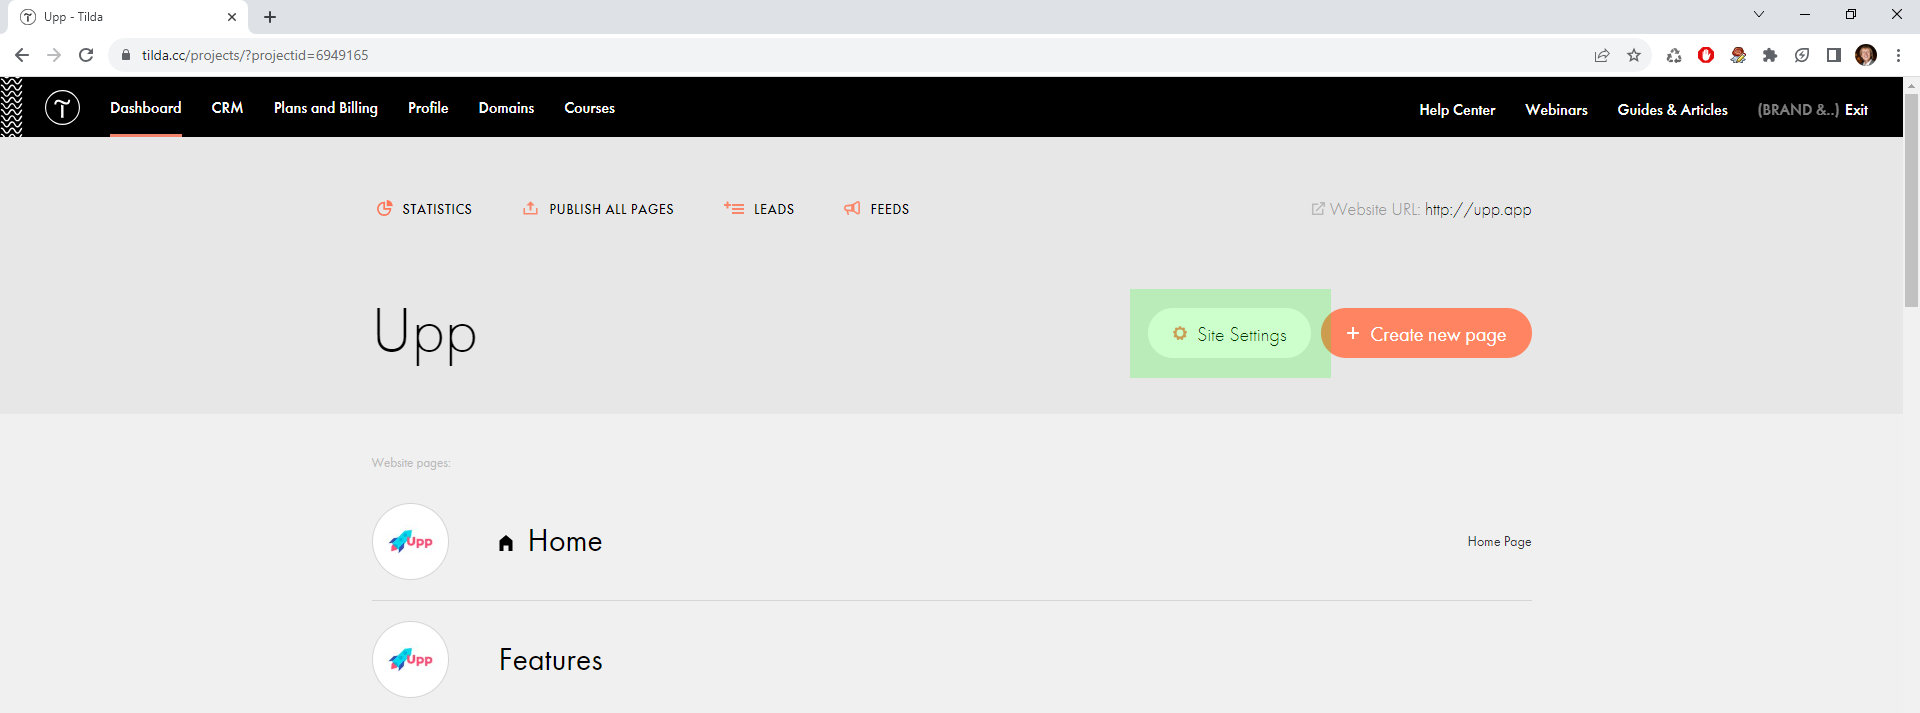The width and height of the screenshot is (1920, 713).
Task: Click the Upp project title
Action: [x=425, y=333]
